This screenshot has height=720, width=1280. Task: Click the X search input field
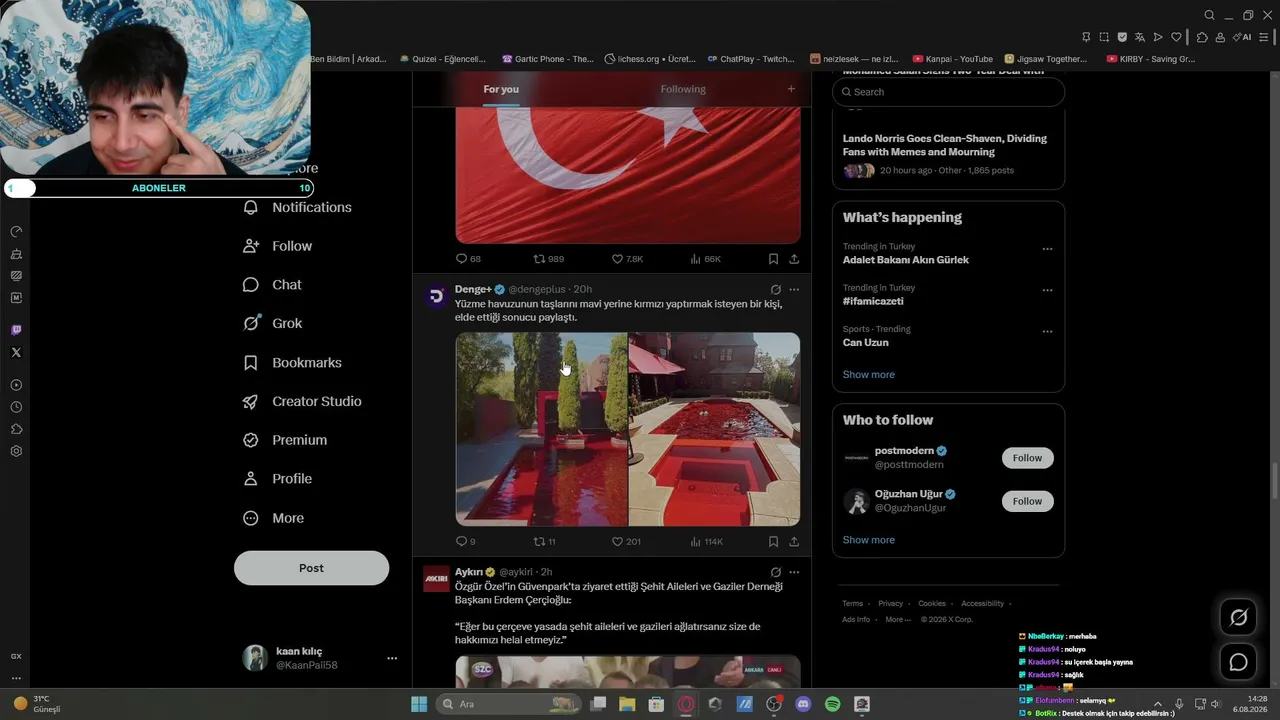click(948, 92)
